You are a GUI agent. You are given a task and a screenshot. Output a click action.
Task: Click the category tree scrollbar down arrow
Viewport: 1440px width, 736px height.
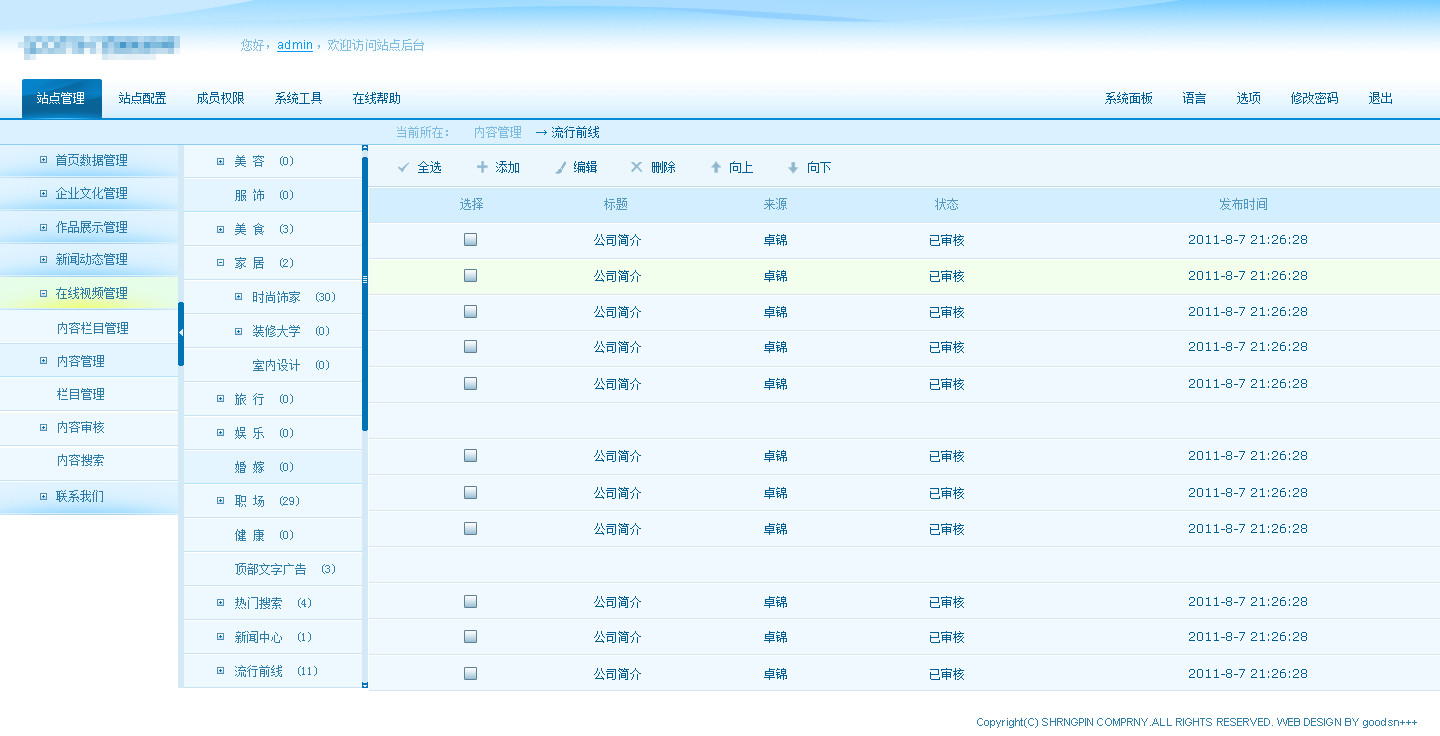point(365,685)
